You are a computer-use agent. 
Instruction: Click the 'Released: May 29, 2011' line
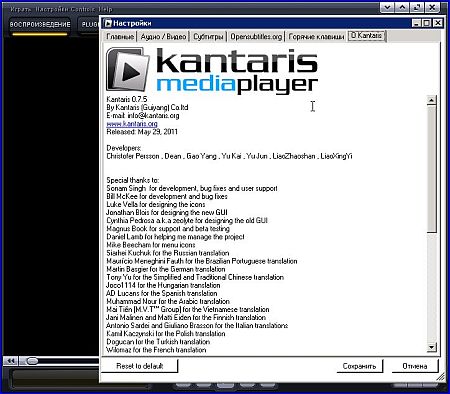coord(142,132)
